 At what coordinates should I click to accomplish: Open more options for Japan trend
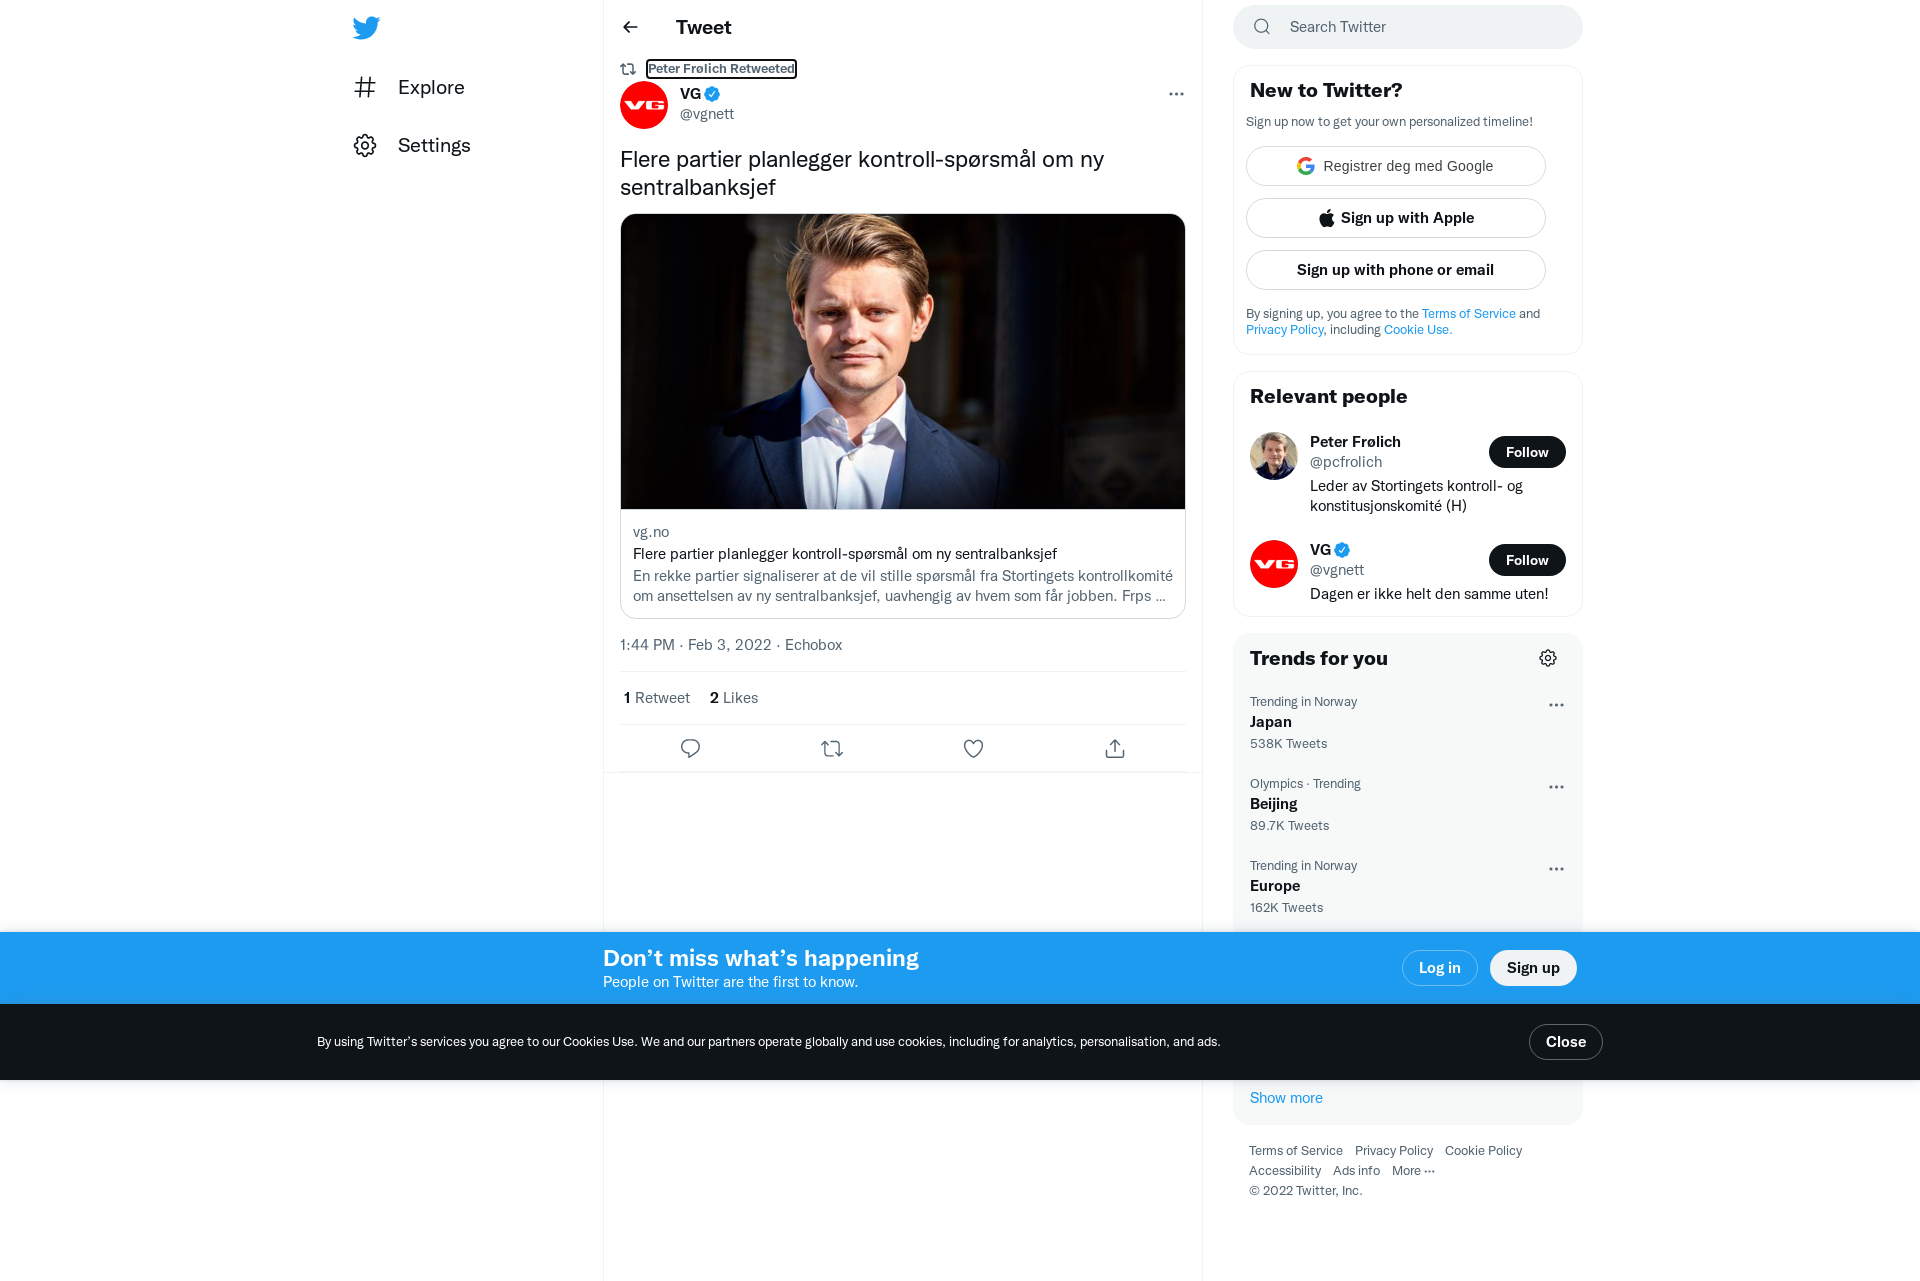click(1556, 705)
